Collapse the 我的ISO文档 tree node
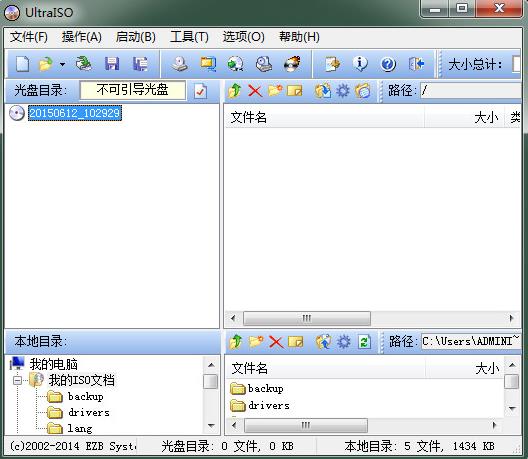The image size is (528, 459). [x=17, y=380]
